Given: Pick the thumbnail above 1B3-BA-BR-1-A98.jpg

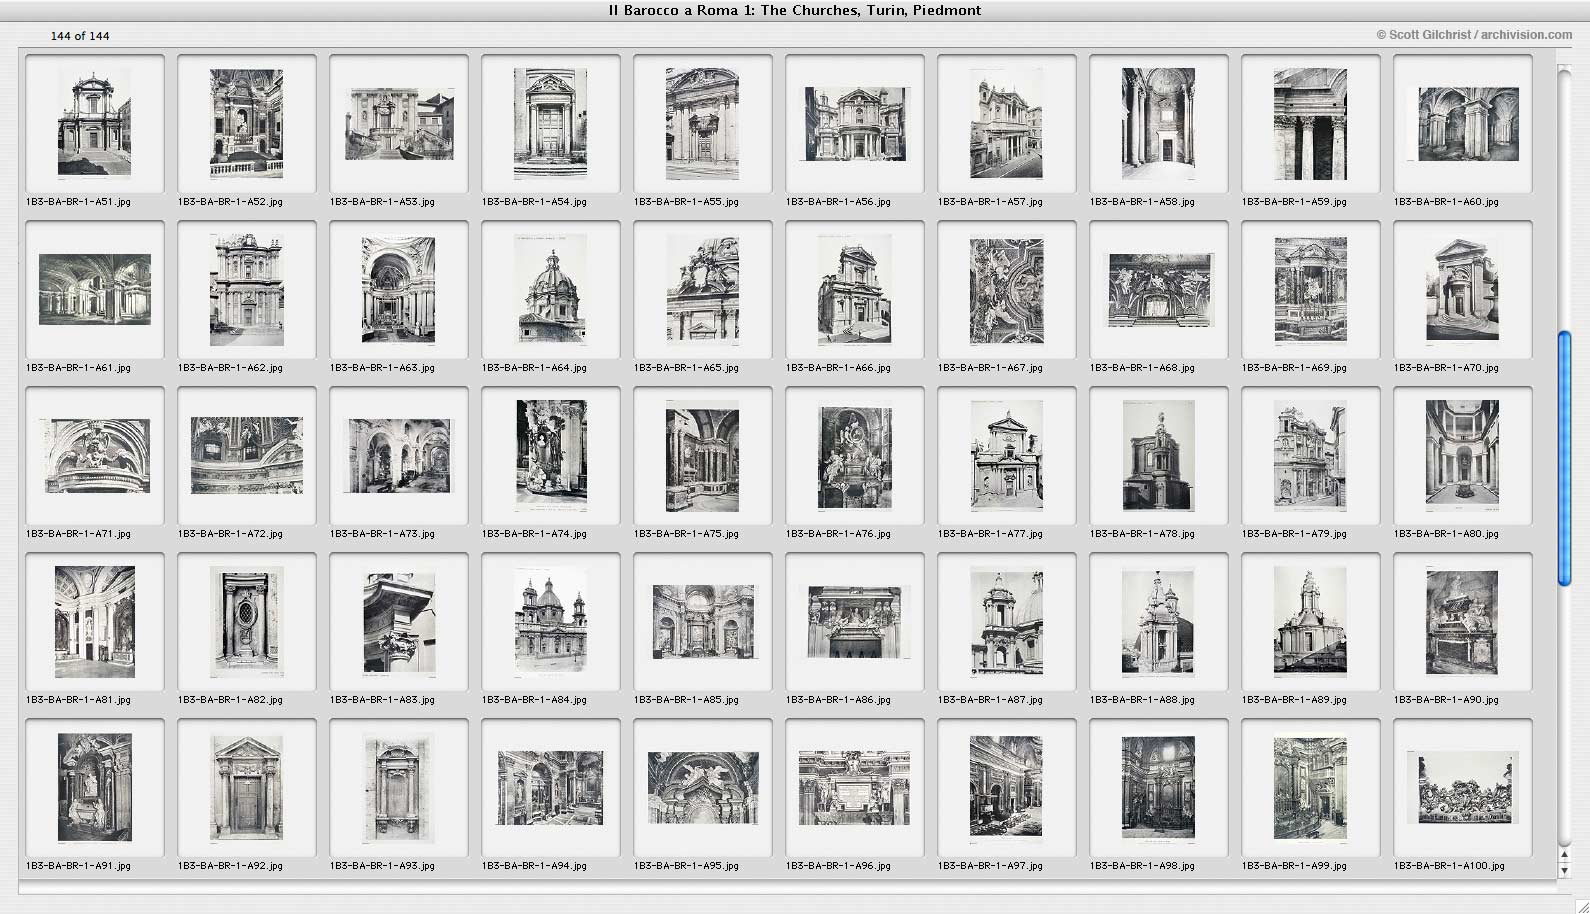Looking at the screenshot, I should tap(1159, 788).
